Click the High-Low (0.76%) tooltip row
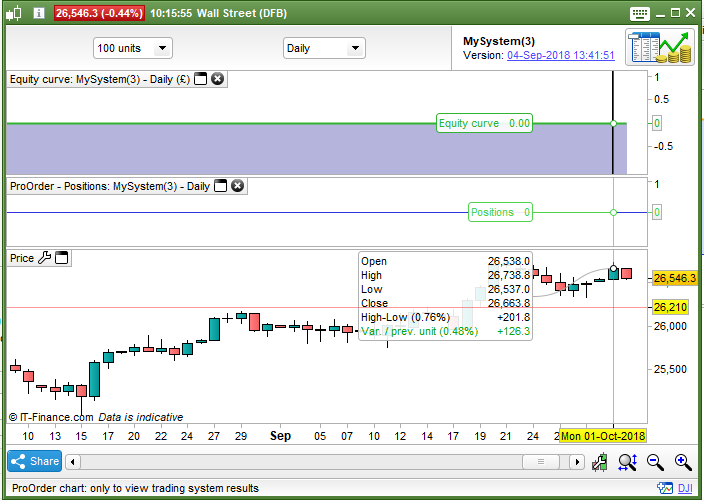The width and height of the screenshot is (704, 500). click(x=445, y=317)
